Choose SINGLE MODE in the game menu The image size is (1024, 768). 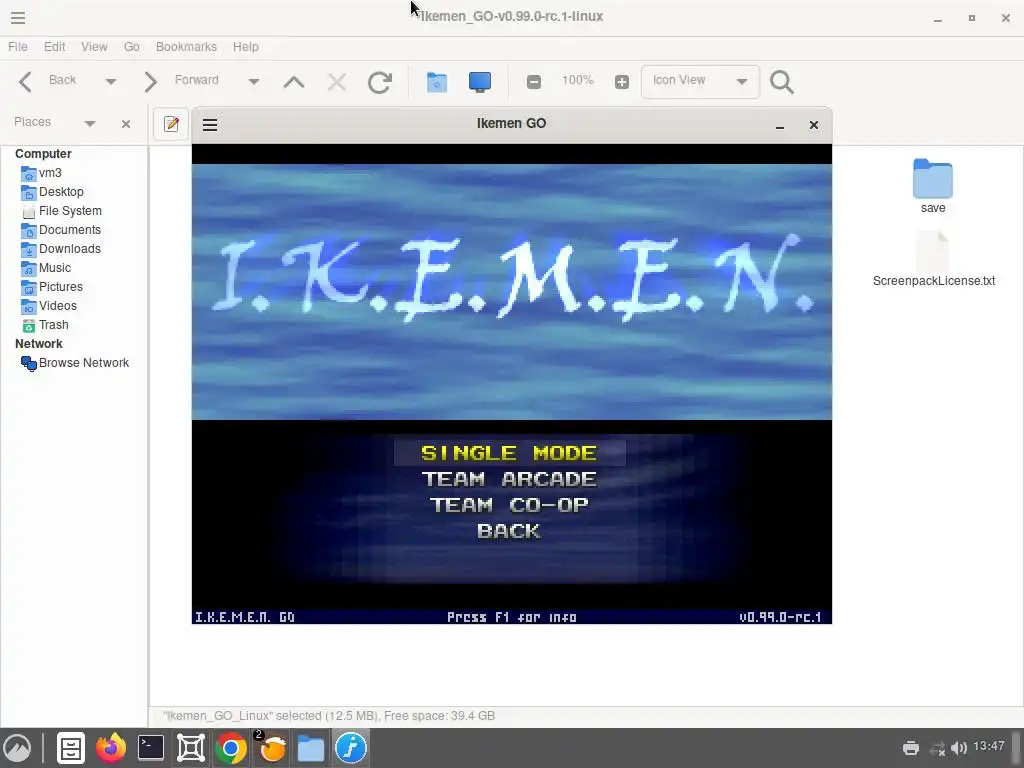click(509, 453)
